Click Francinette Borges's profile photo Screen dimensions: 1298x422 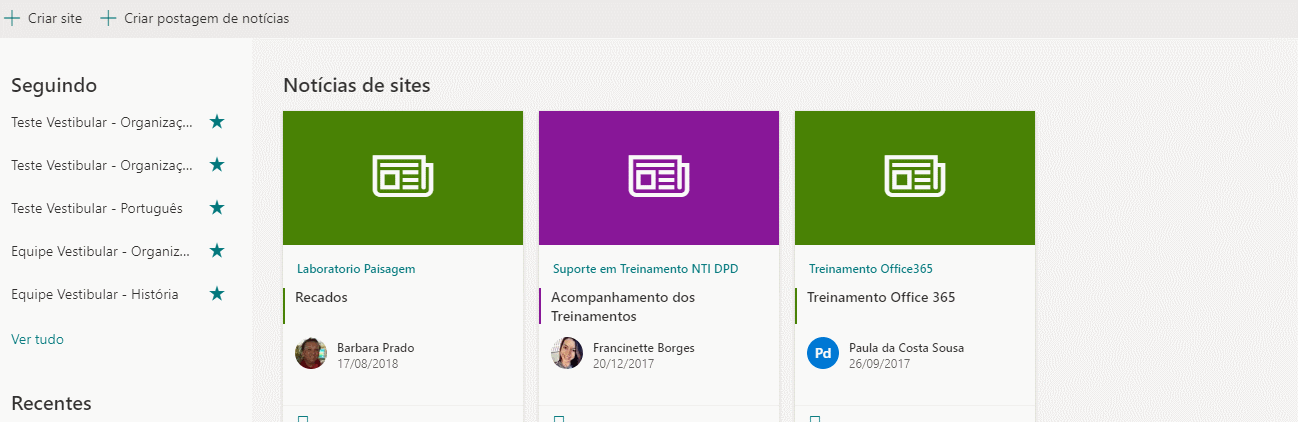(x=567, y=353)
